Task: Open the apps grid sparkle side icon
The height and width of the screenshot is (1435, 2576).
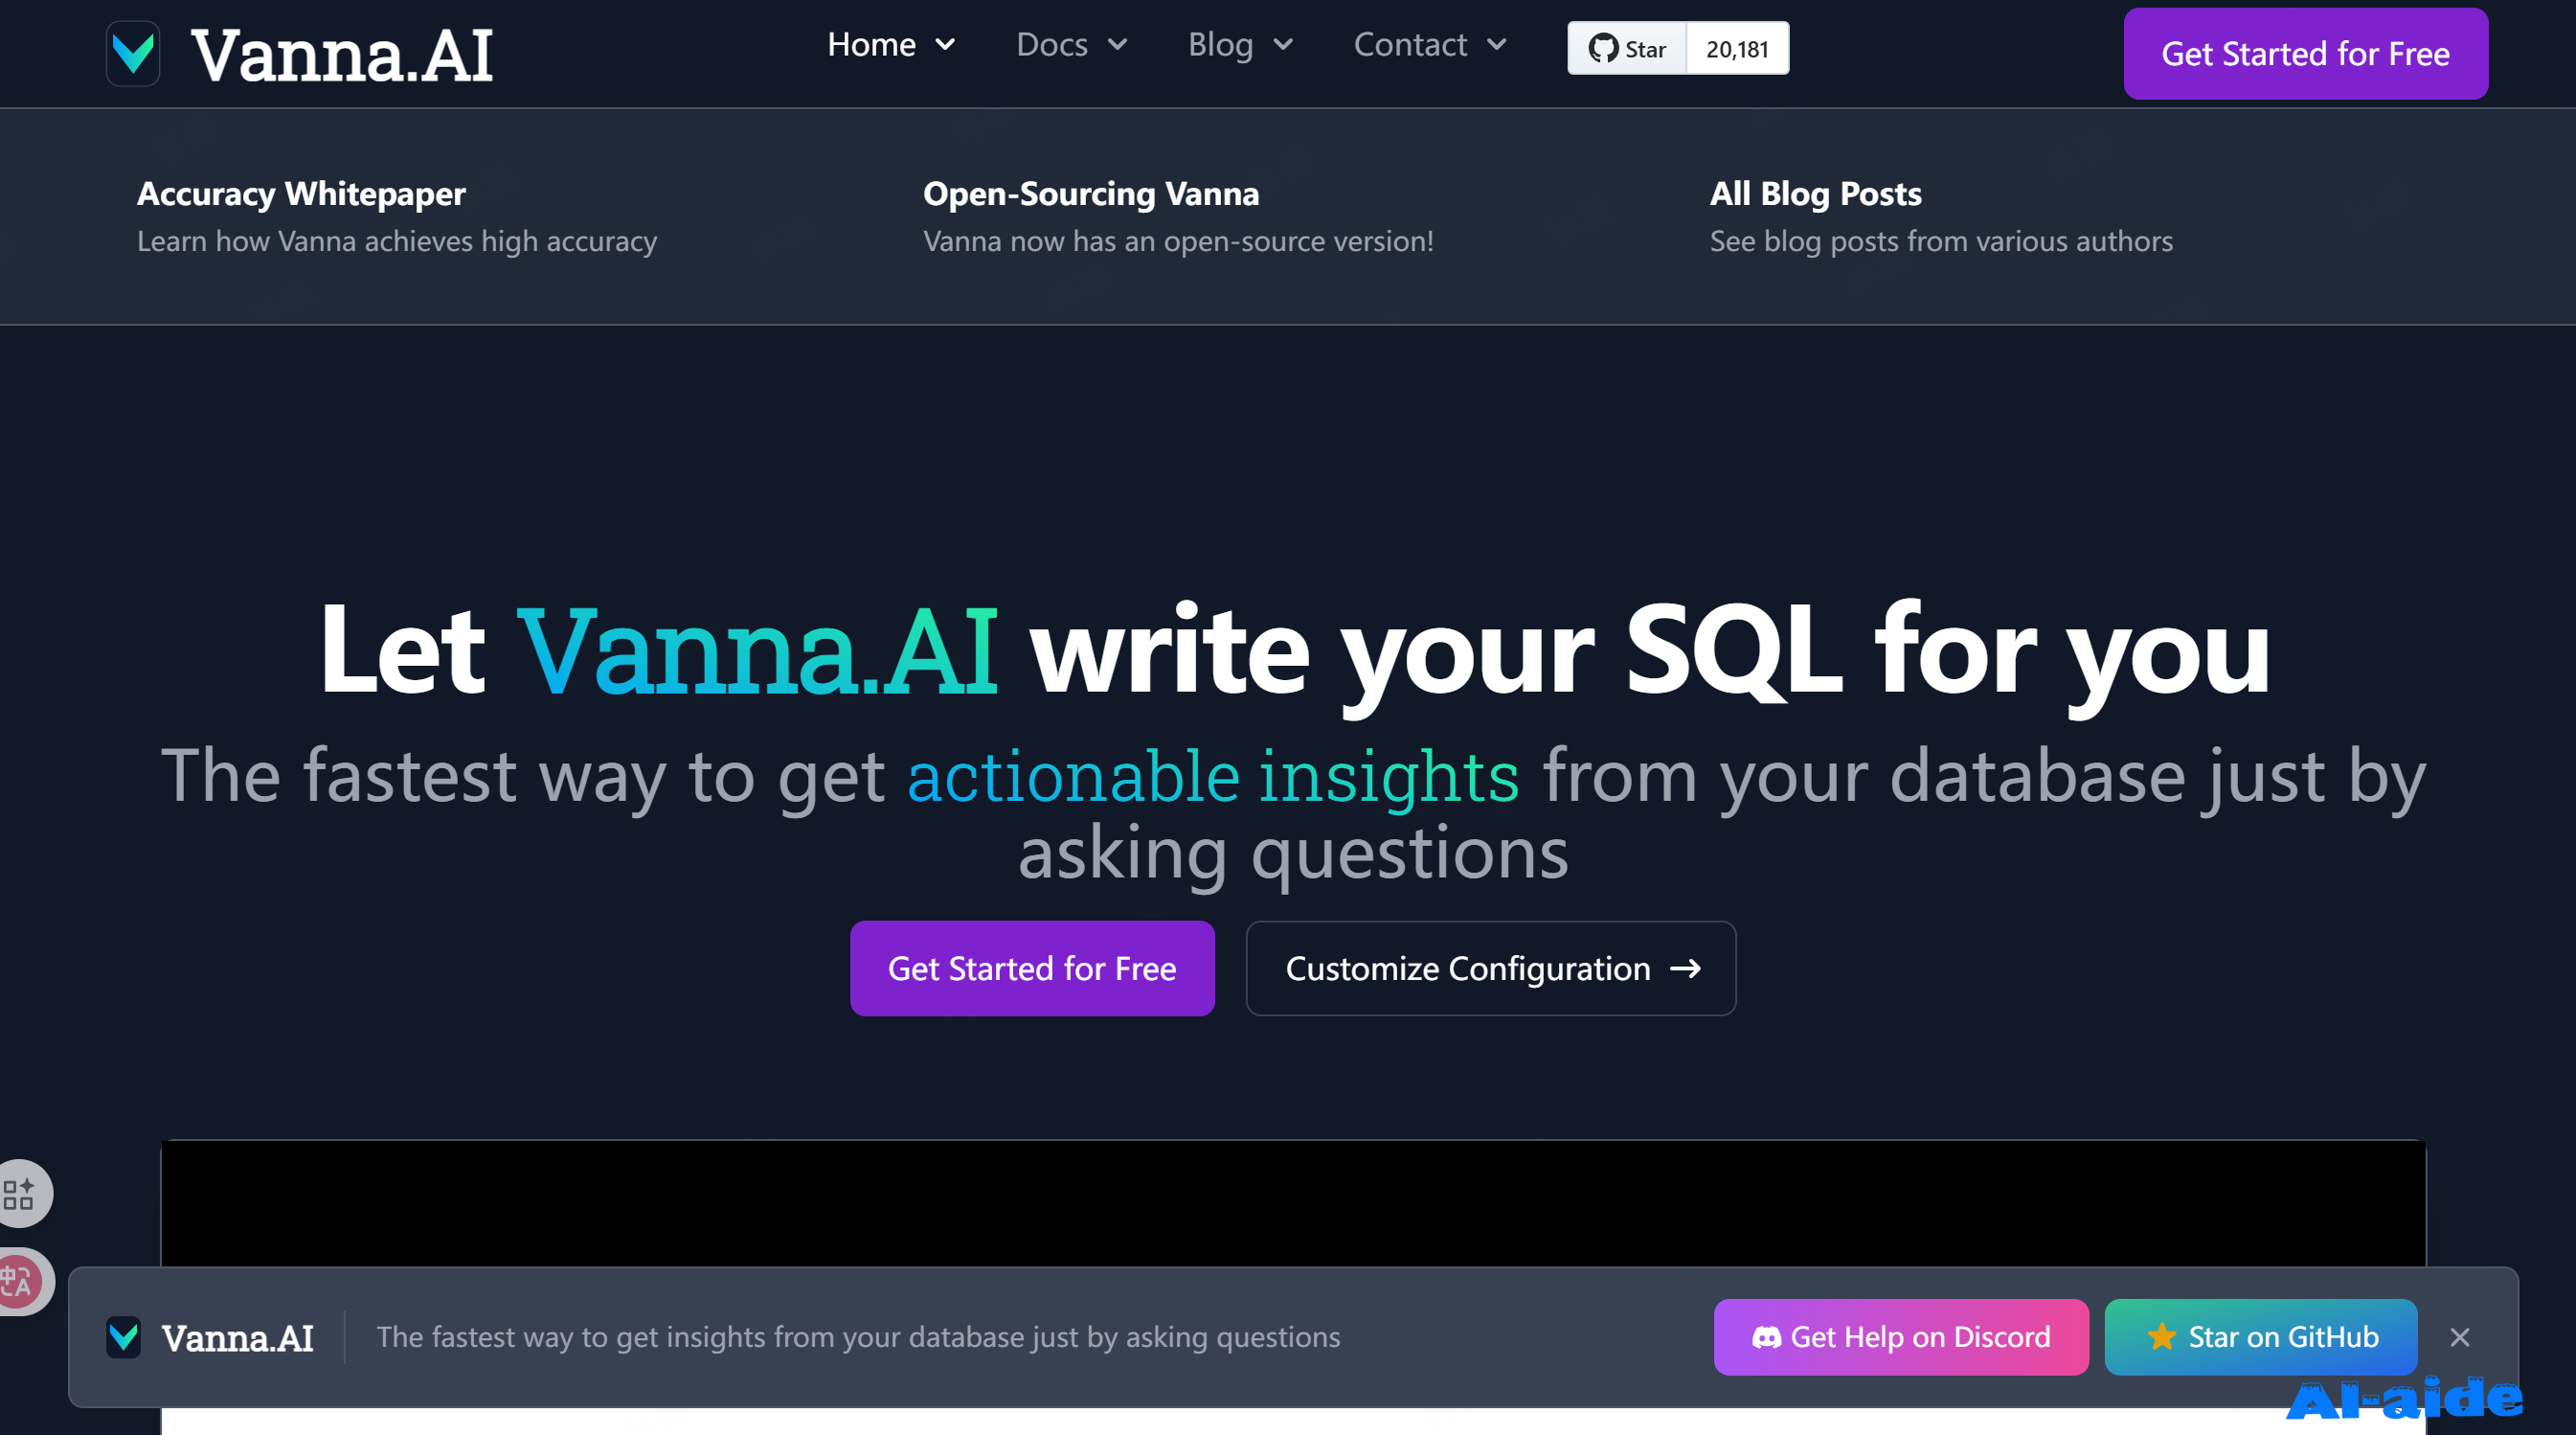Action: click(20, 1193)
